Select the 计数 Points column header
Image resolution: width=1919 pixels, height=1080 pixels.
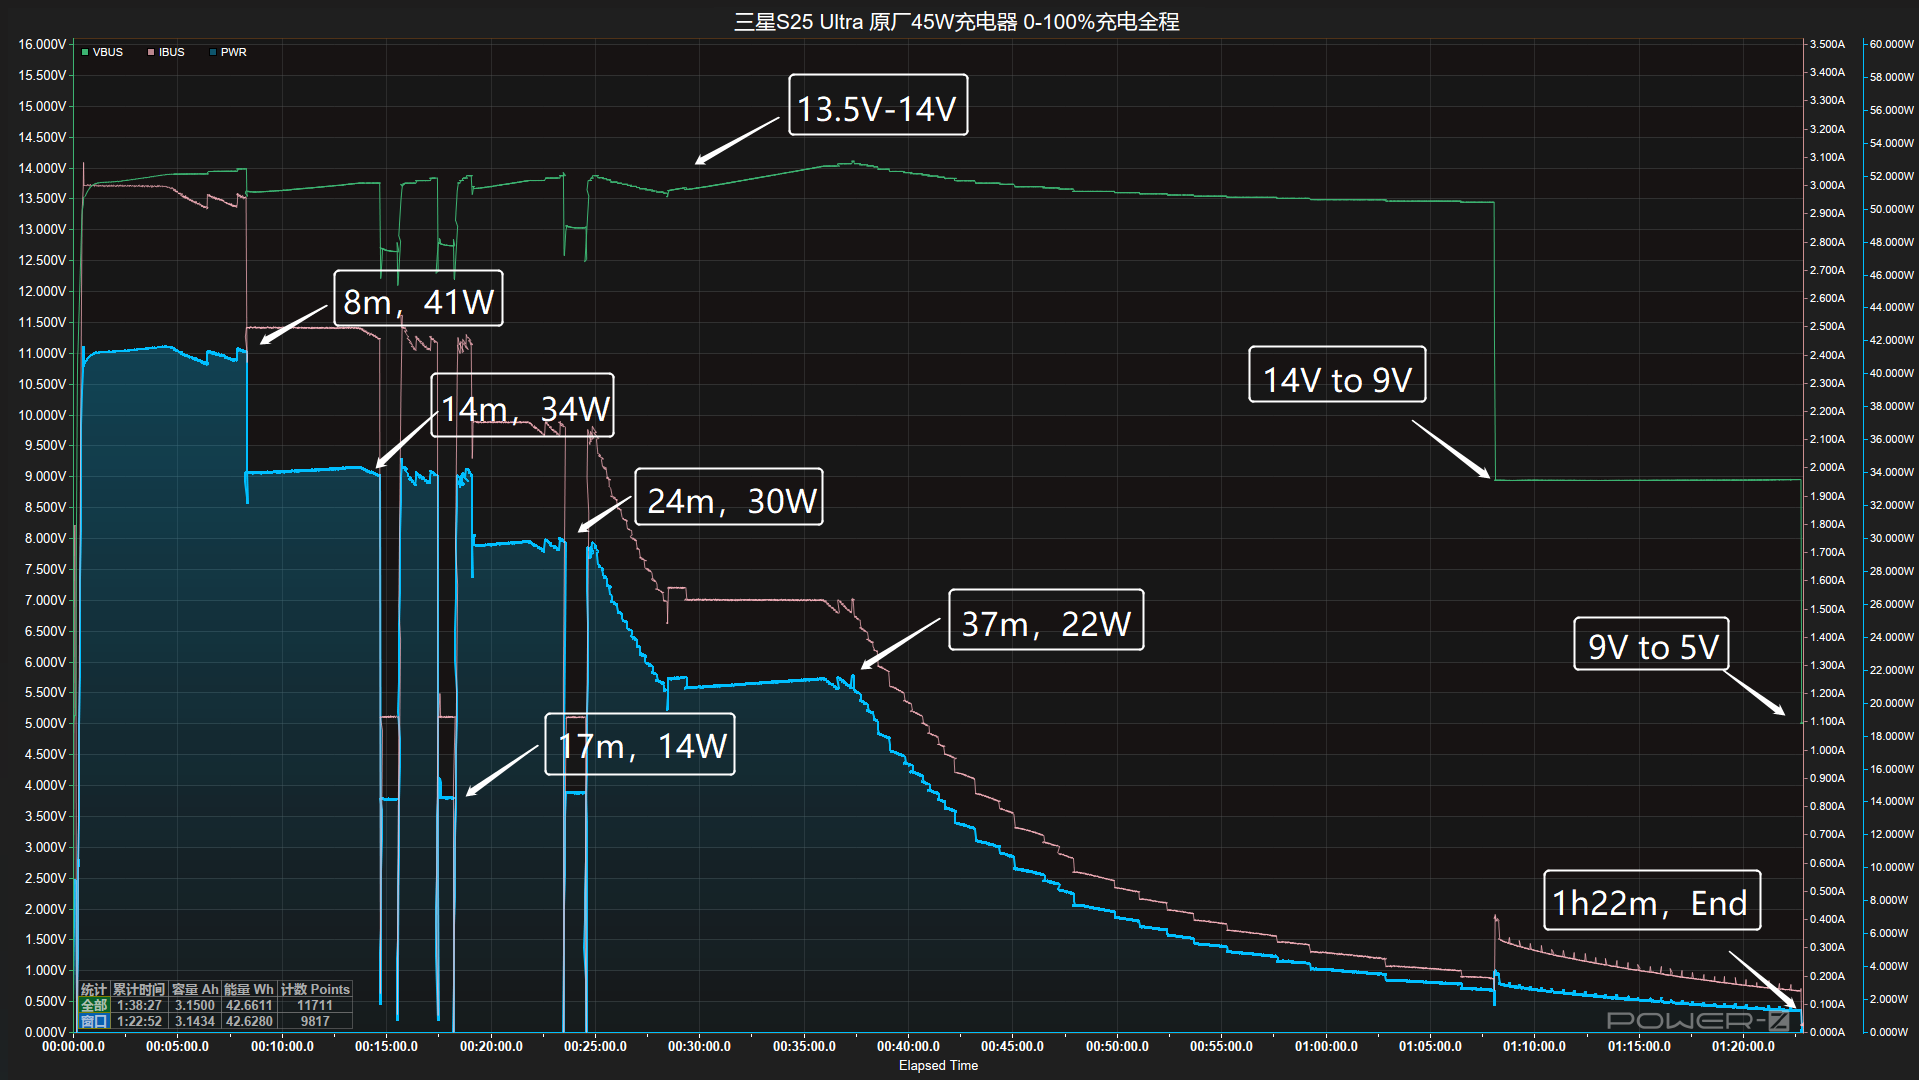point(315,989)
